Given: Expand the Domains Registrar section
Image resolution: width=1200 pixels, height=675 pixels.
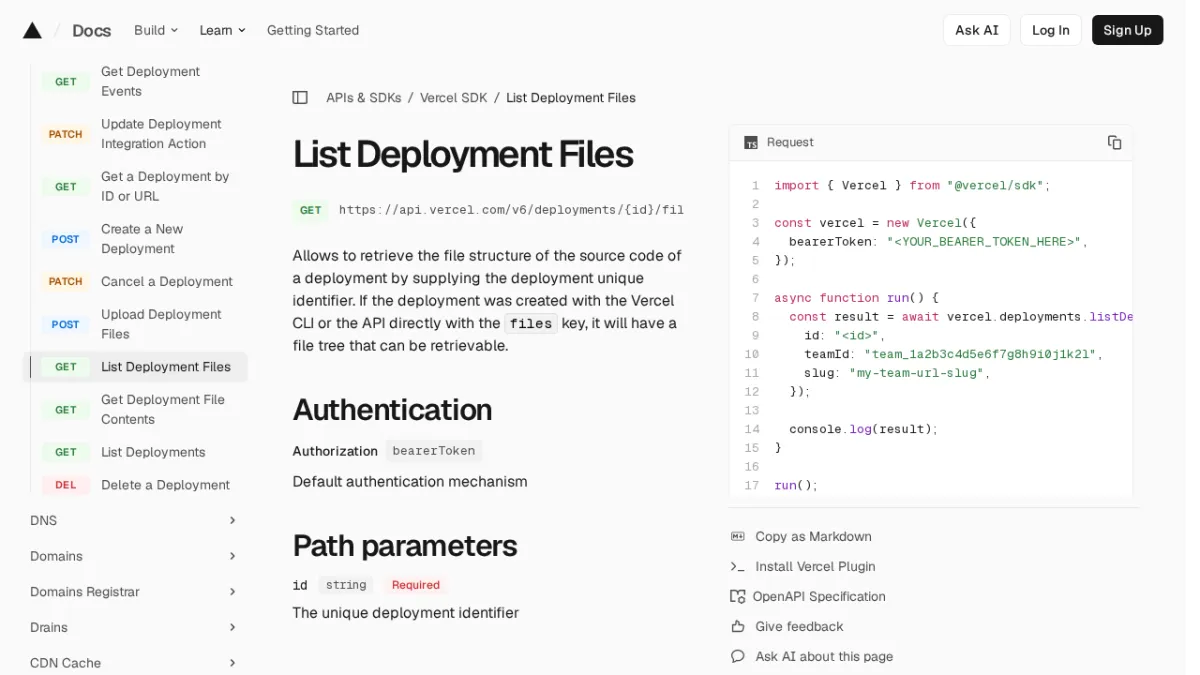Looking at the screenshot, I should 134,592.
